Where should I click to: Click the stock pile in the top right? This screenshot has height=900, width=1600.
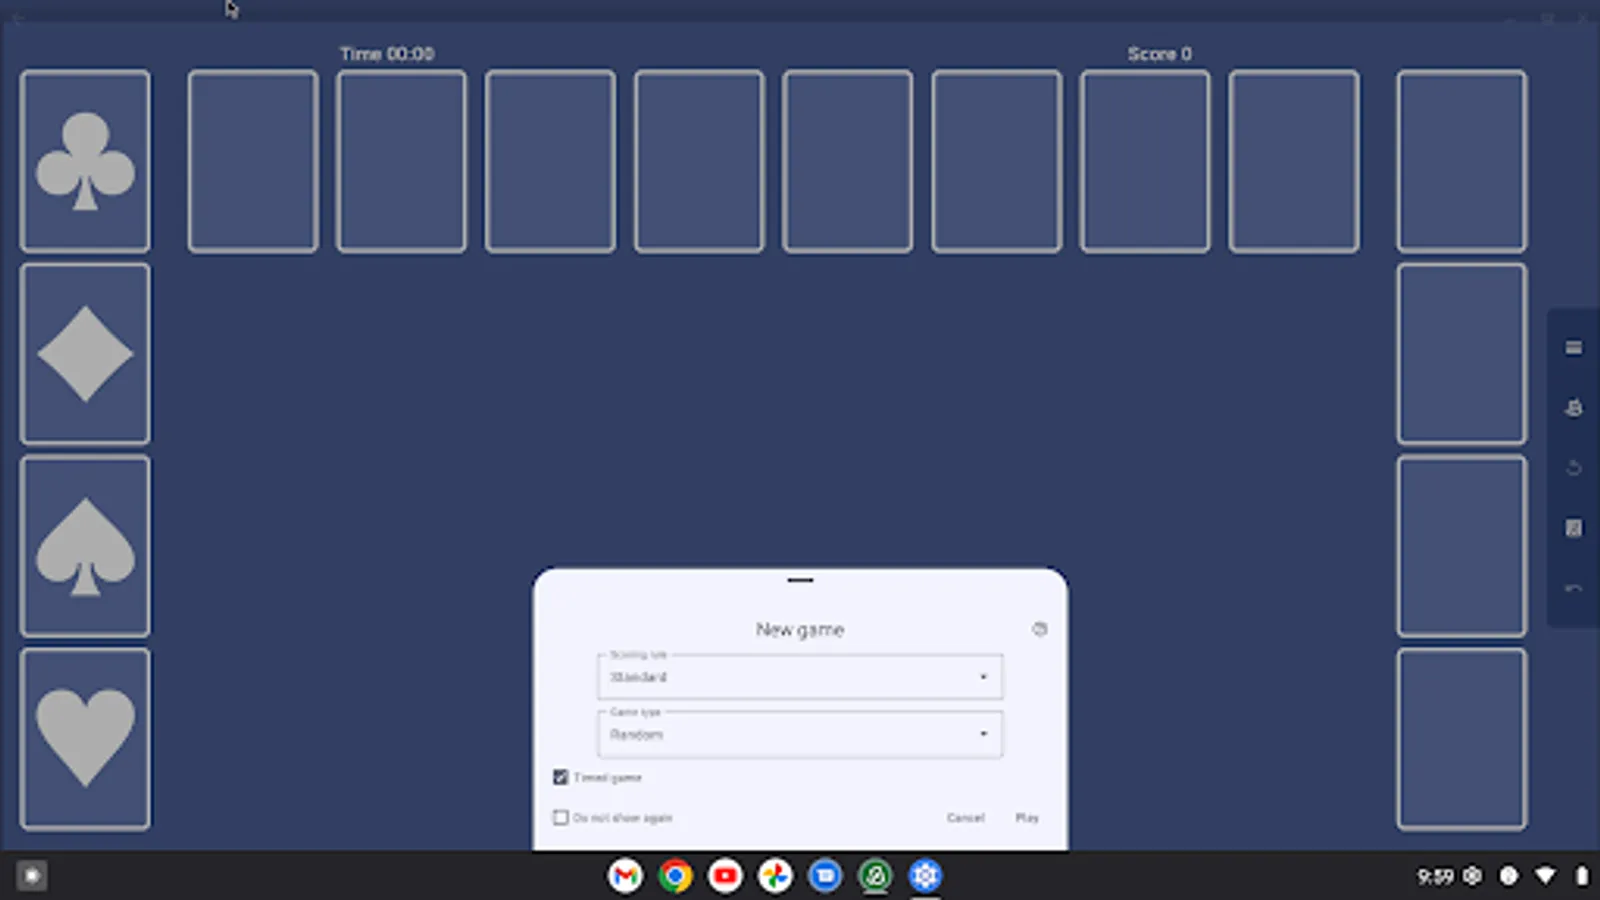point(1460,160)
